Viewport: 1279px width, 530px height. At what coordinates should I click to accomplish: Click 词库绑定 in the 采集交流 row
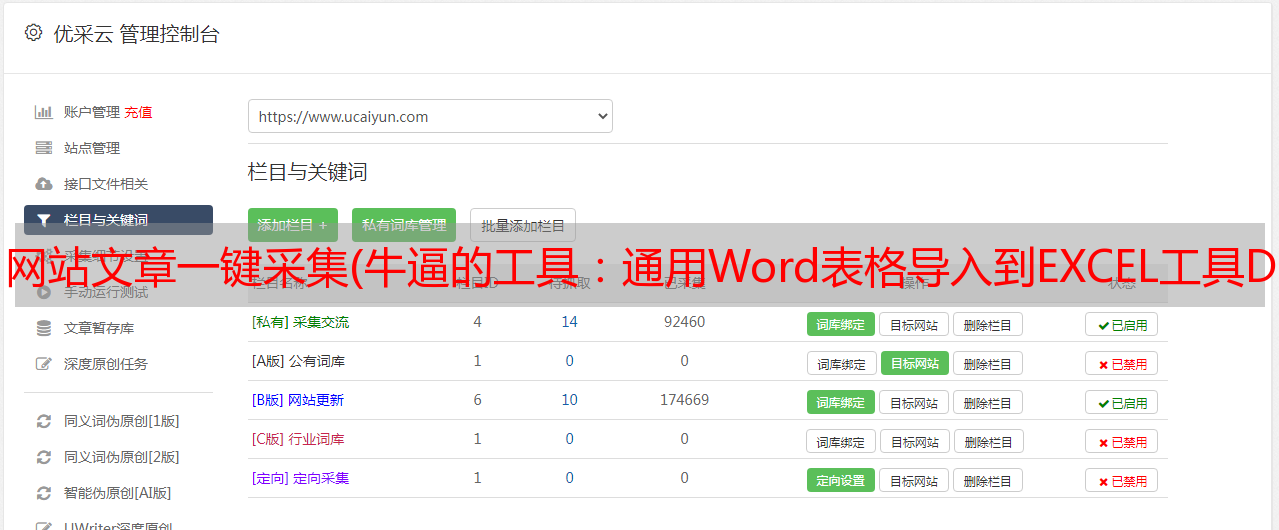pyautogui.click(x=841, y=324)
